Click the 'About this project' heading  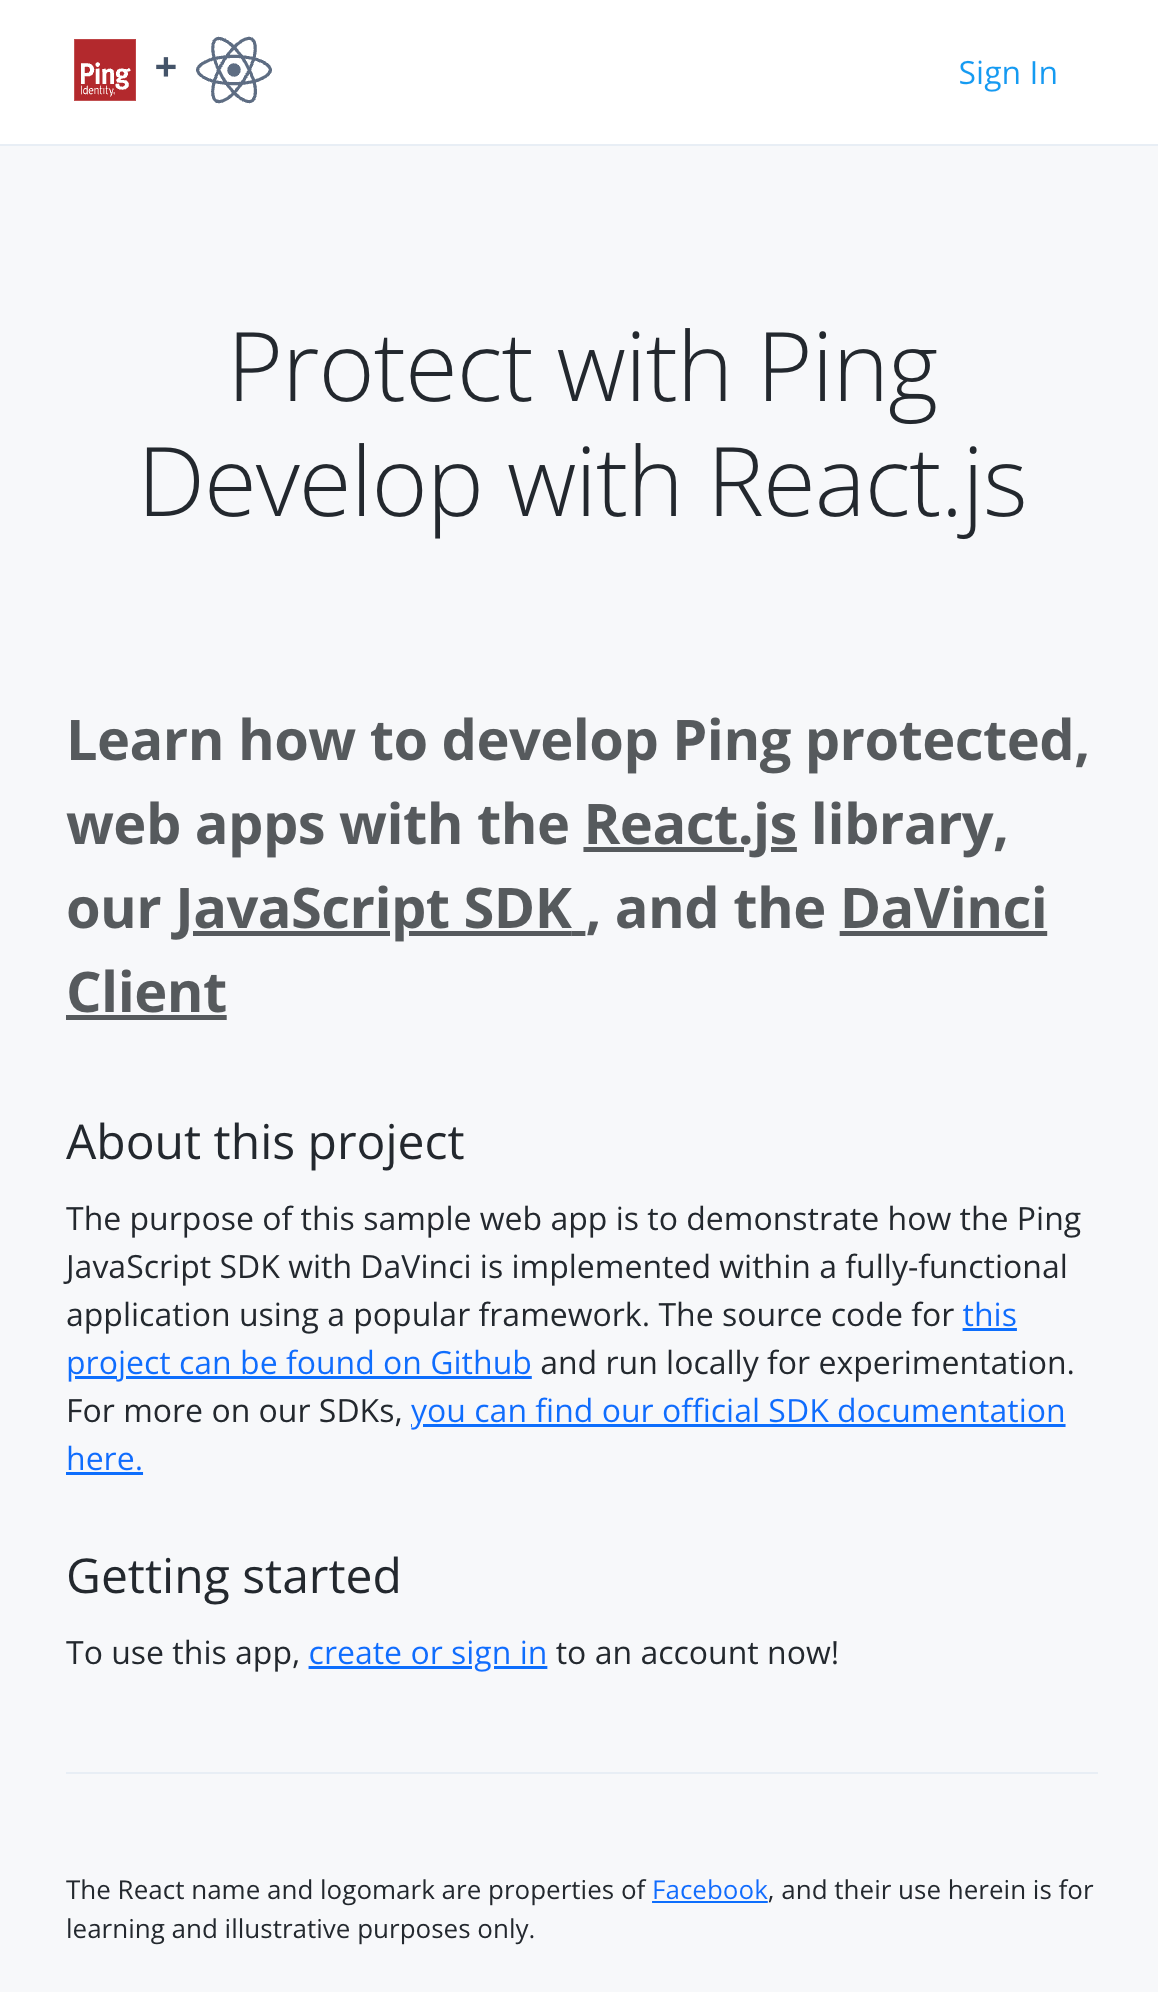click(265, 1142)
